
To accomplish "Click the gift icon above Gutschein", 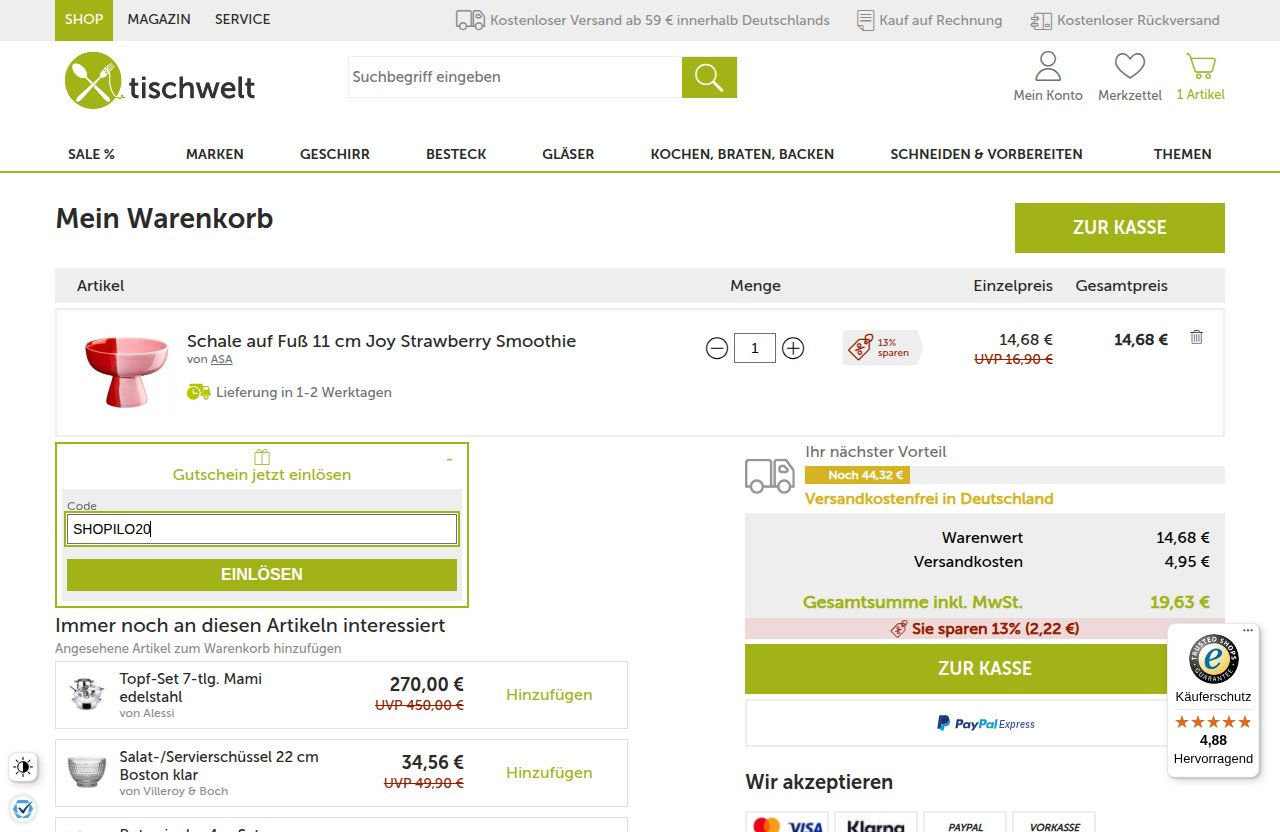I will [x=262, y=457].
